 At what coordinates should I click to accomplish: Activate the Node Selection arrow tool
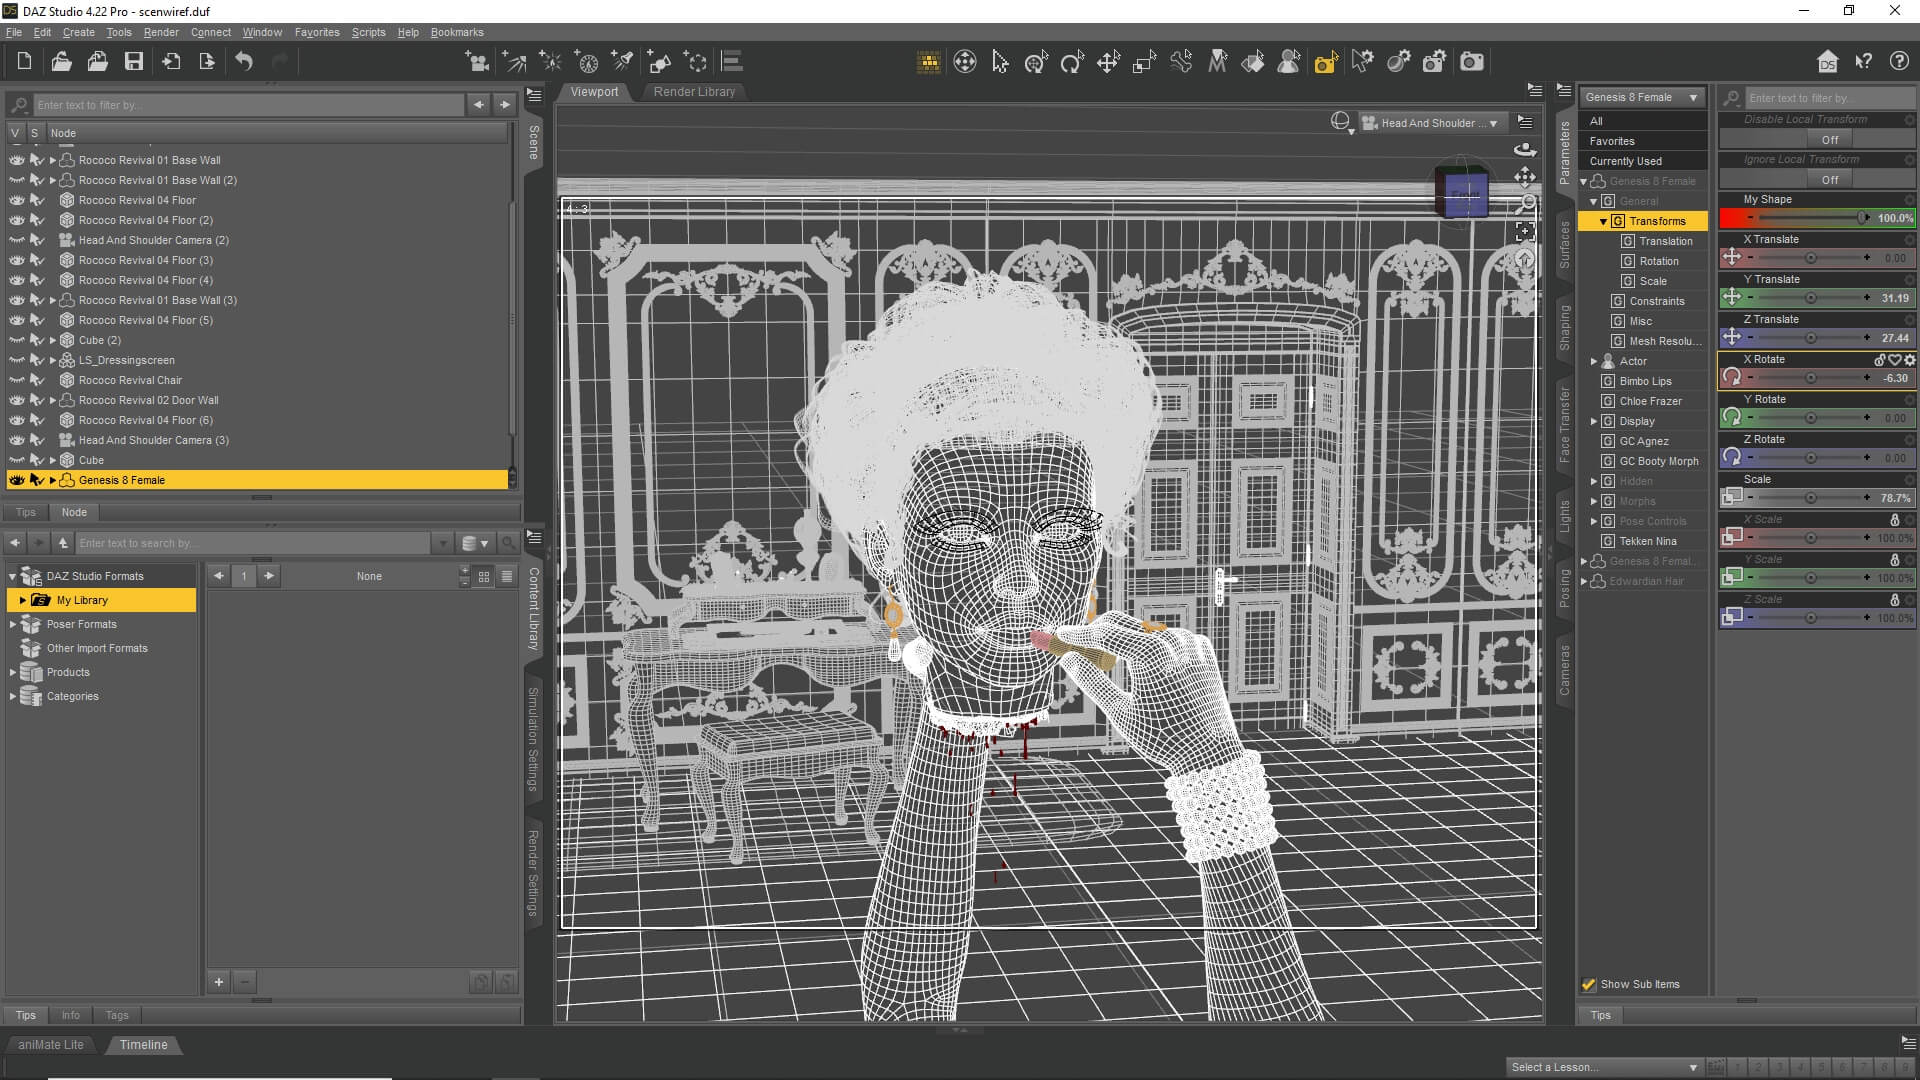tap(1000, 62)
